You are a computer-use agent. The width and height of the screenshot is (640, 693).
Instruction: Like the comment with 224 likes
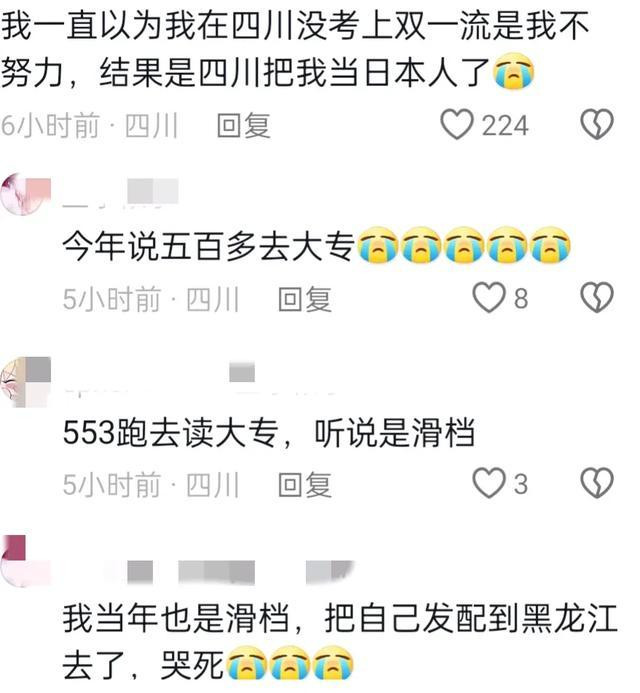point(457,125)
